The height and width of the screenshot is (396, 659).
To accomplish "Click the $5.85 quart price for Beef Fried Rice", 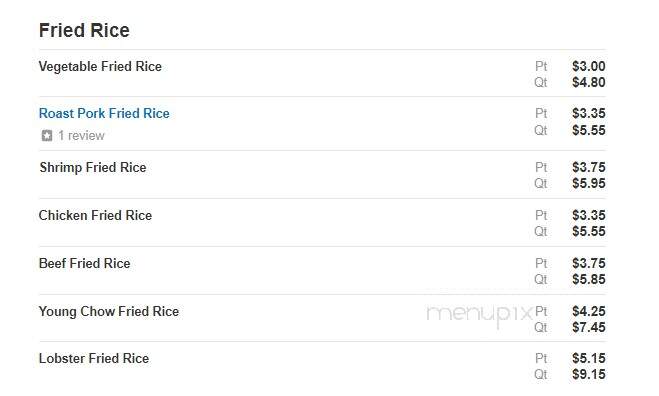I will tap(588, 279).
